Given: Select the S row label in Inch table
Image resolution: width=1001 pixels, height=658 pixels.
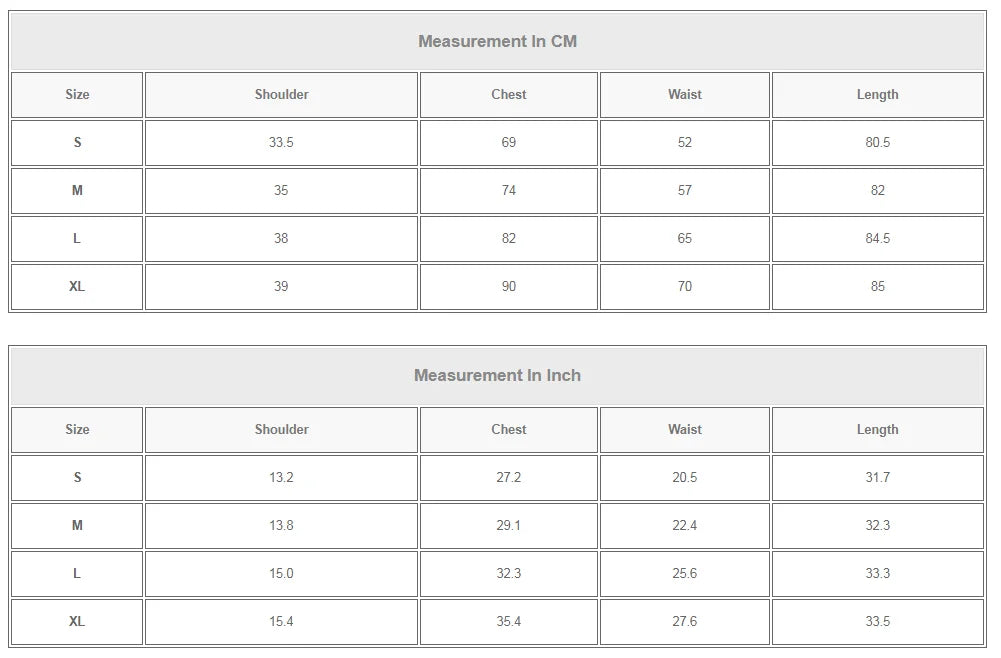Looking at the screenshot, I should [x=77, y=478].
